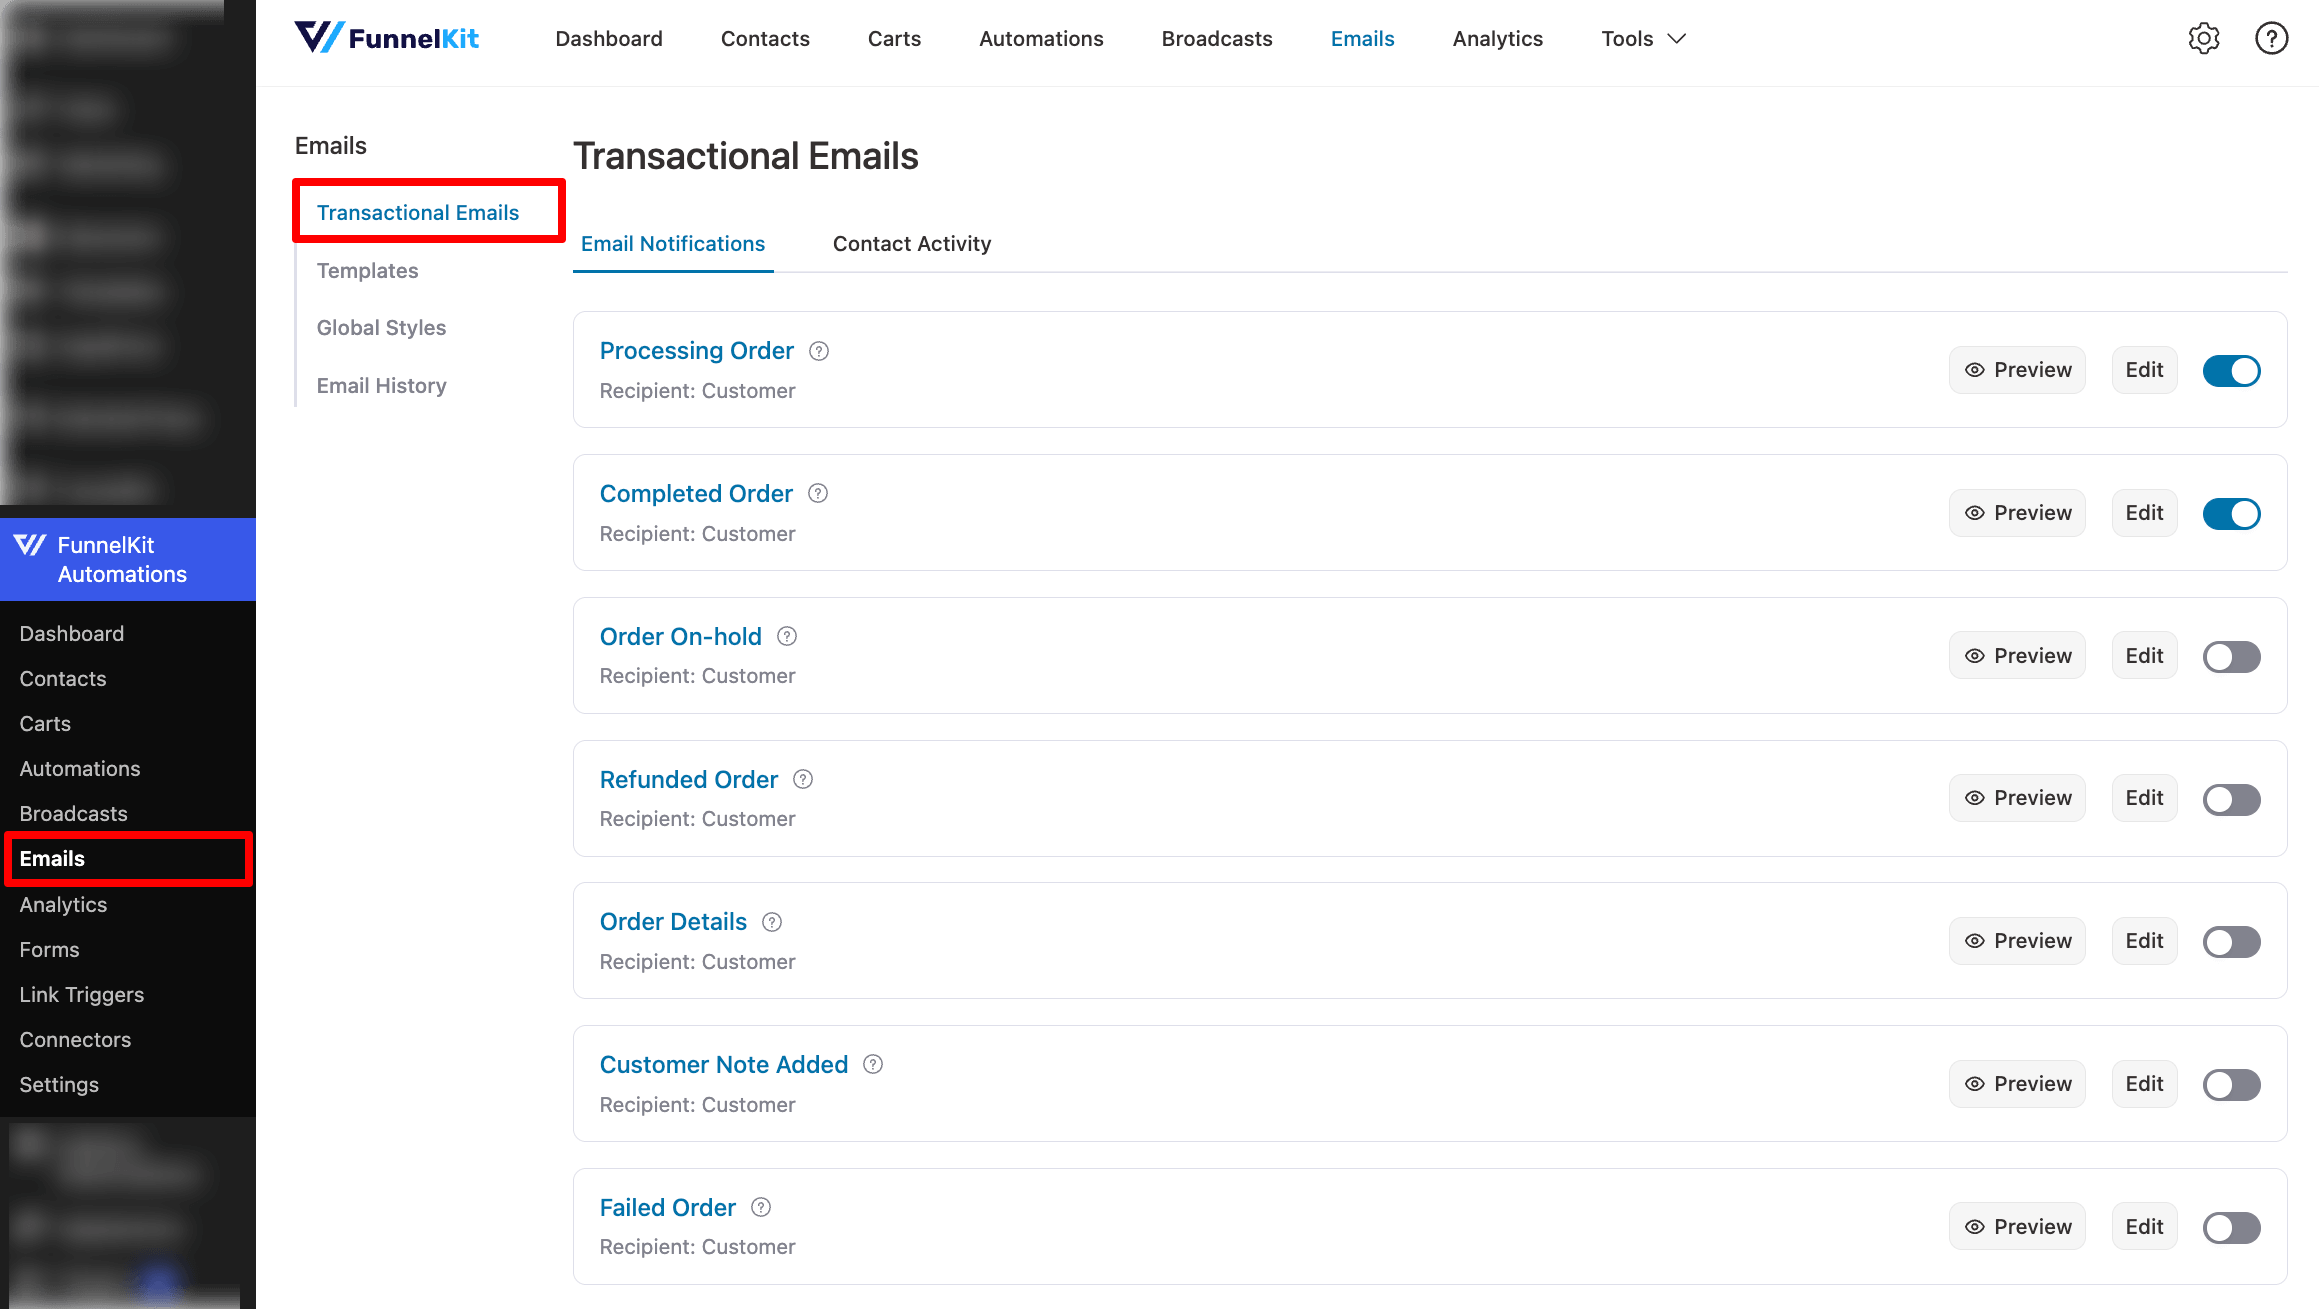
Task: Select Email History in the sidebar
Action: [381, 385]
